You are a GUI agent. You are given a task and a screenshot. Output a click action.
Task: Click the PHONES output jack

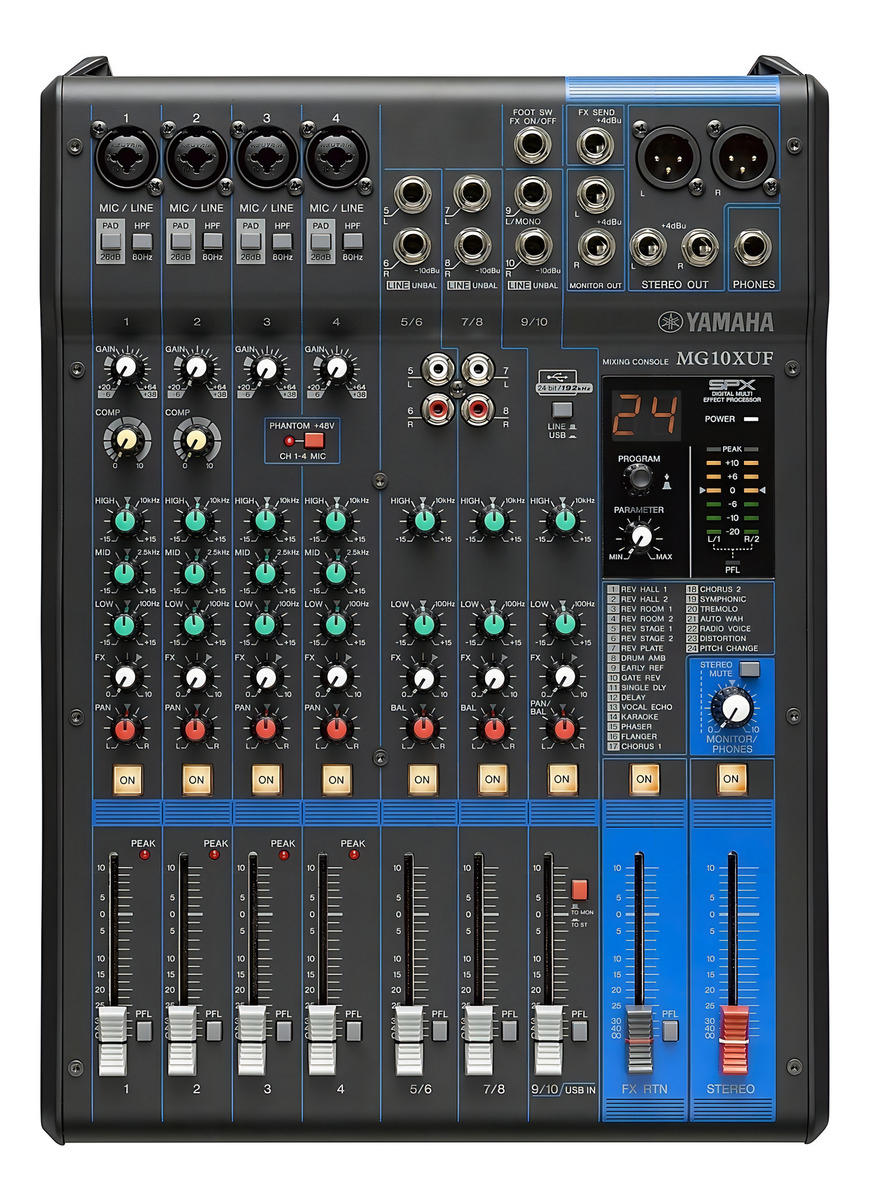point(753,247)
